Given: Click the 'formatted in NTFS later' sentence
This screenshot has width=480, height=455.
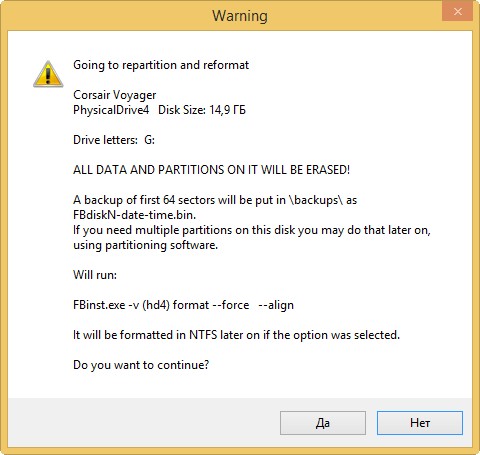Looking at the screenshot, I should pos(236,335).
